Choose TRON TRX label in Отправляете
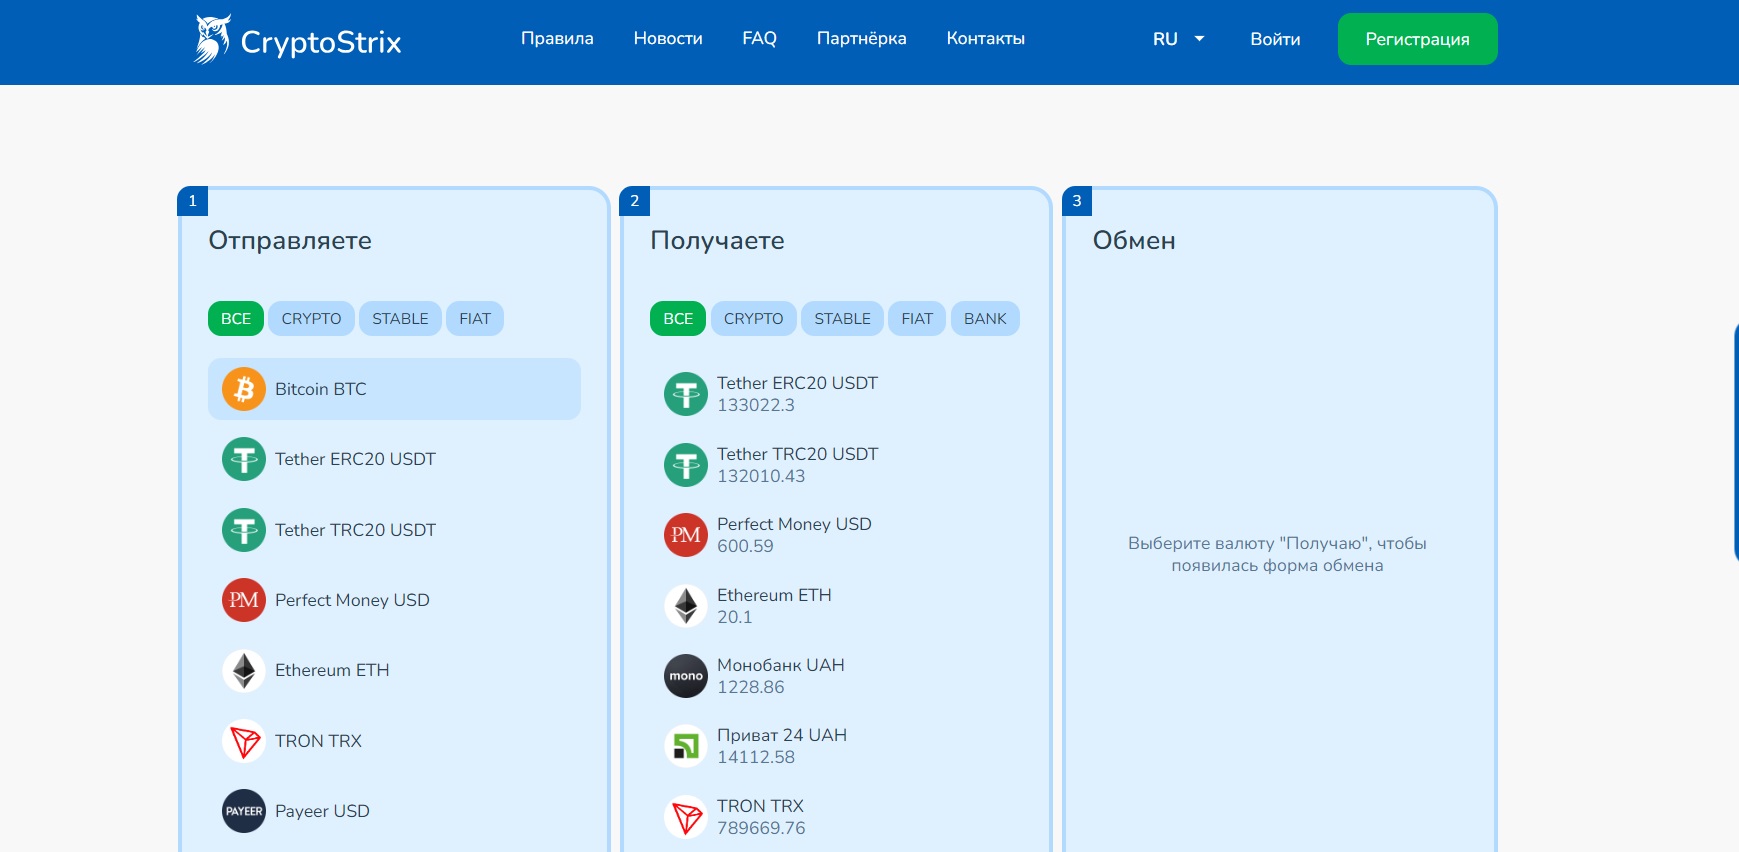1739x852 pixels. click(x=318, y=741)
